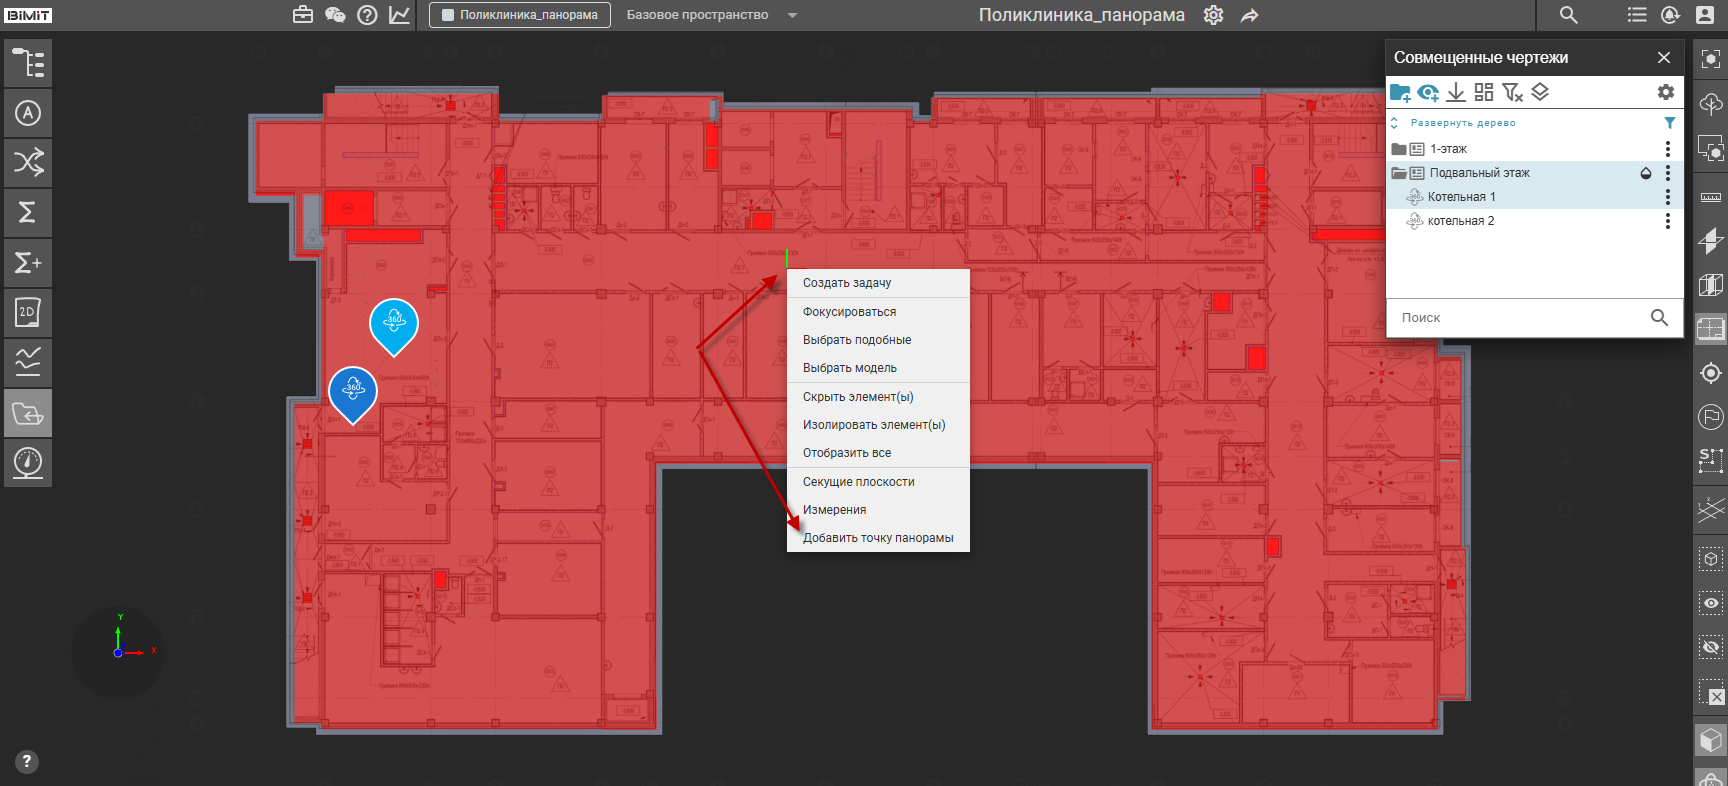This screenshot has height=786, width=1728.
Task: Toggle the drawings tree filter funnel
Action: click(x=1669, y=123)
